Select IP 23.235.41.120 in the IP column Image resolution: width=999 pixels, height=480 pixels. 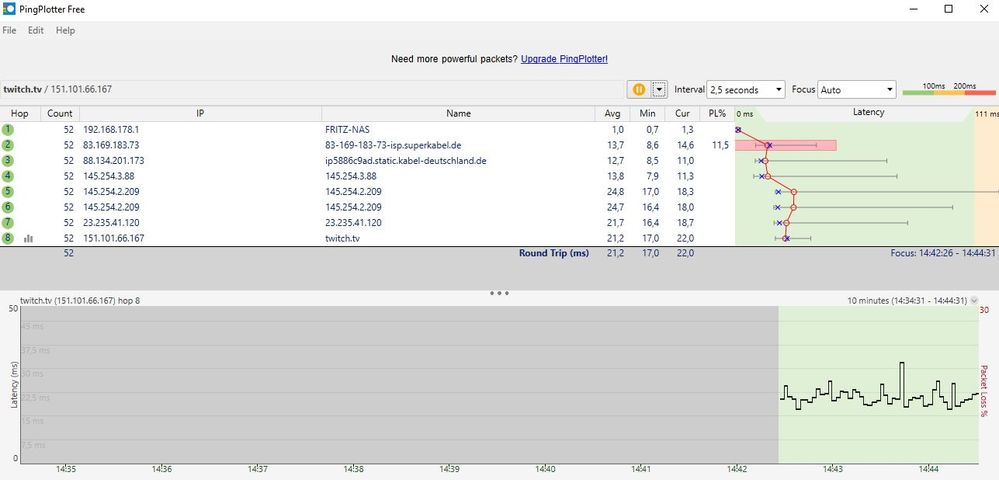coord(111,222)
